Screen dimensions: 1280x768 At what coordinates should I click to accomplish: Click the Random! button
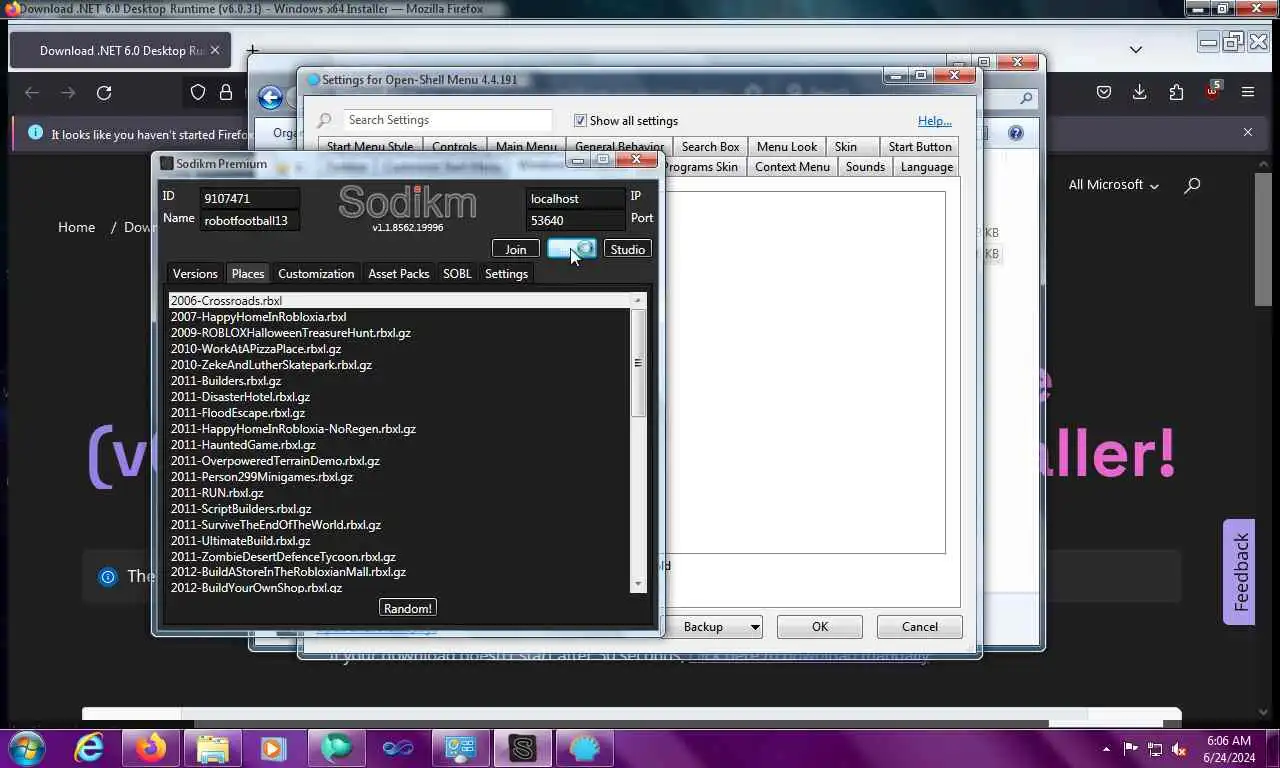coord(408,608)
